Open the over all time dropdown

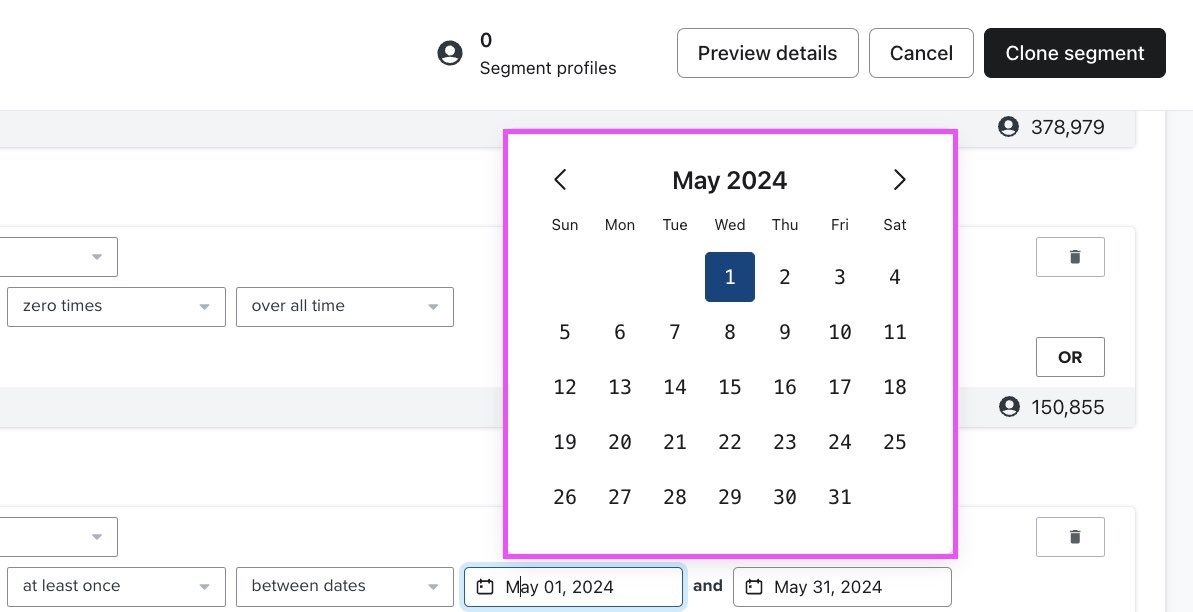(x=345, y=307)
